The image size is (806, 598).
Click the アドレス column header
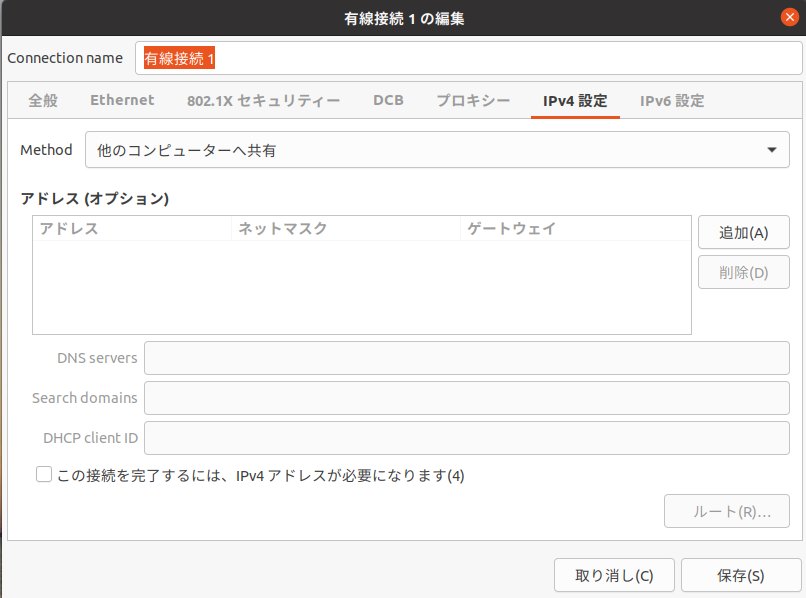tap(132, 228)
